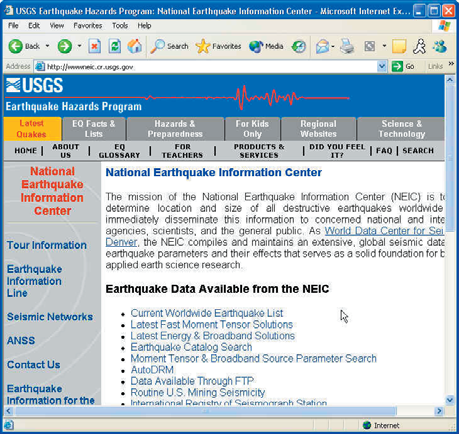Image resolution: width=459 pixels, height=434 pixels.
Task: Open PRODUCTS & SERVICES link
Action: coord(259,151)
